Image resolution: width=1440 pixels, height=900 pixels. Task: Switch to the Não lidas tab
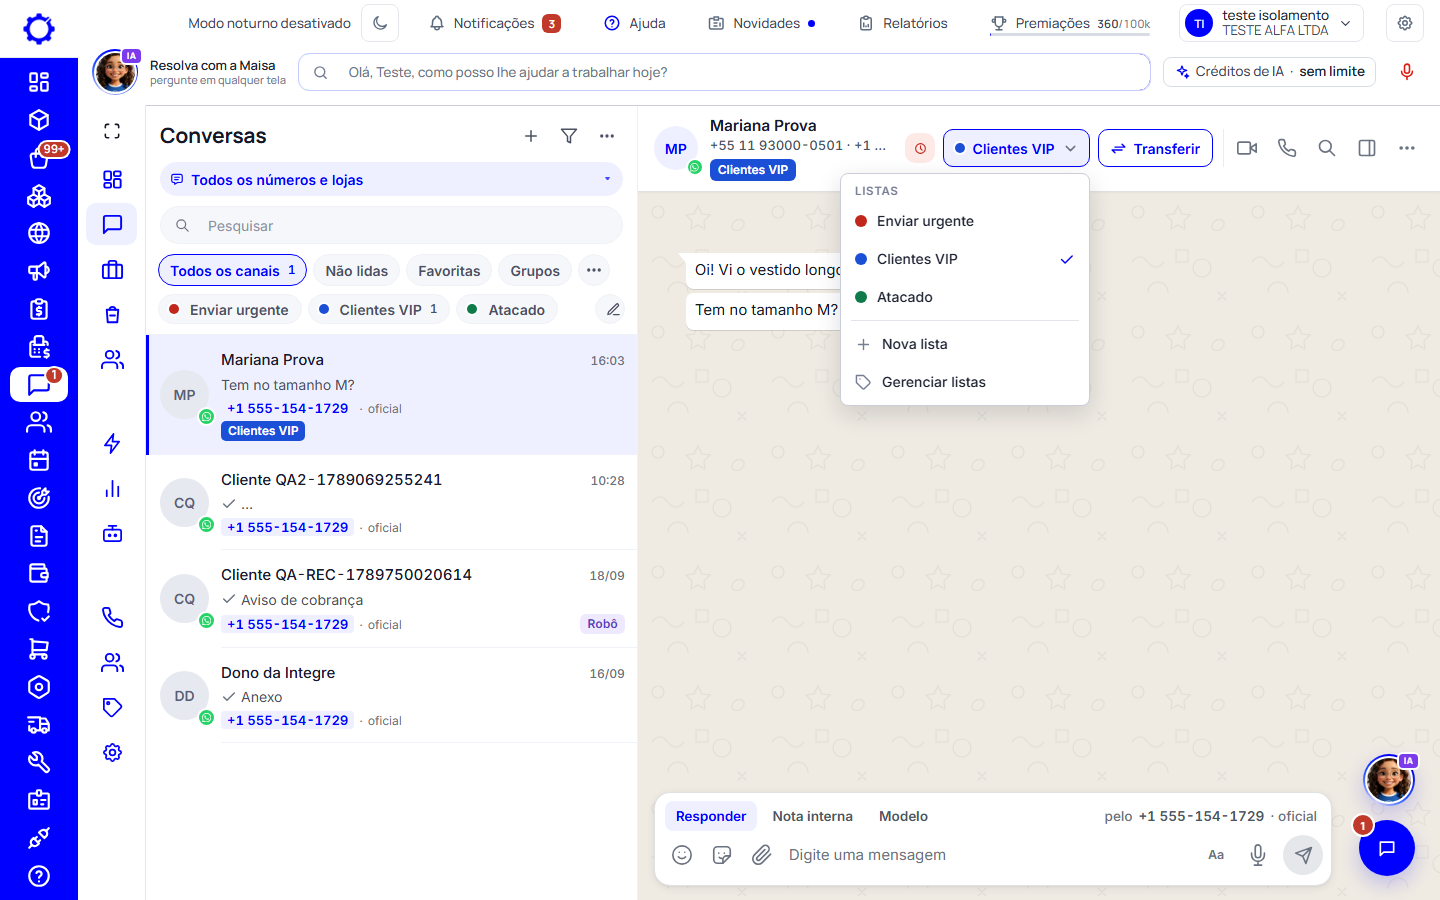[x=357, y=270]
